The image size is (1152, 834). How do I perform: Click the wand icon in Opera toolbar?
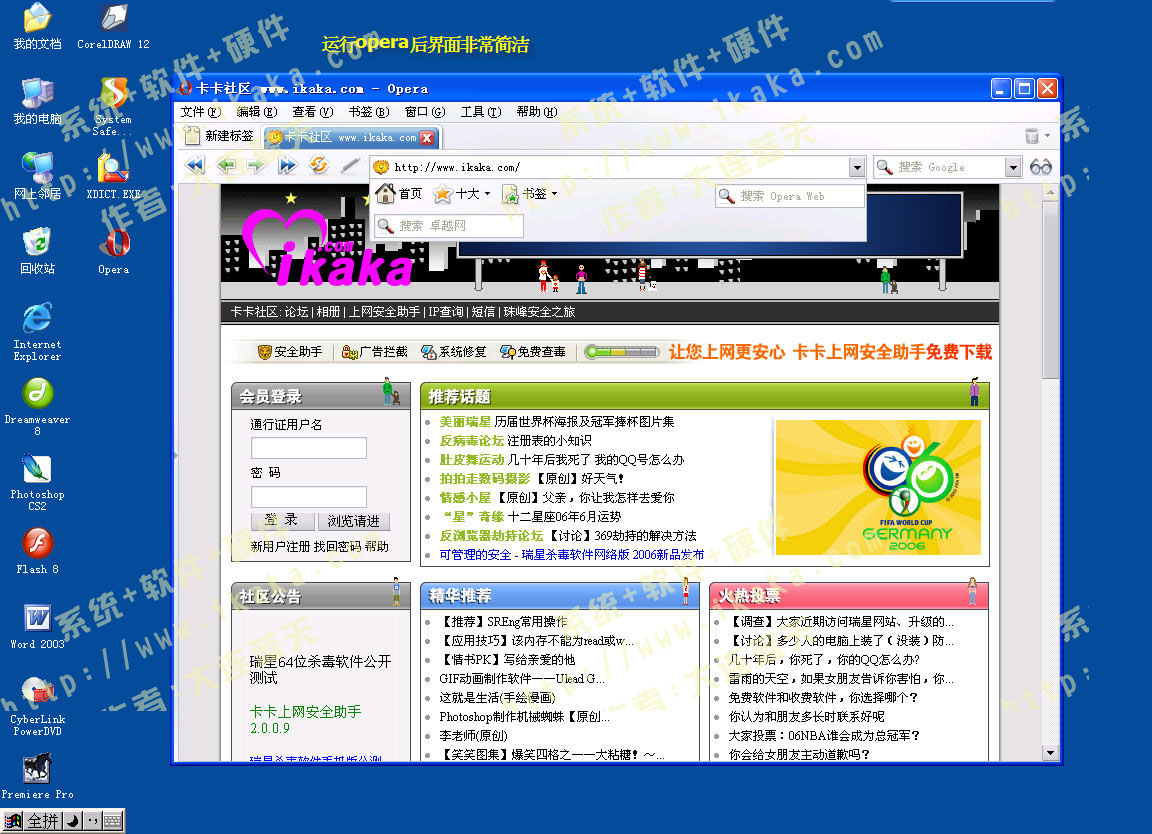(x=350, y=166)
